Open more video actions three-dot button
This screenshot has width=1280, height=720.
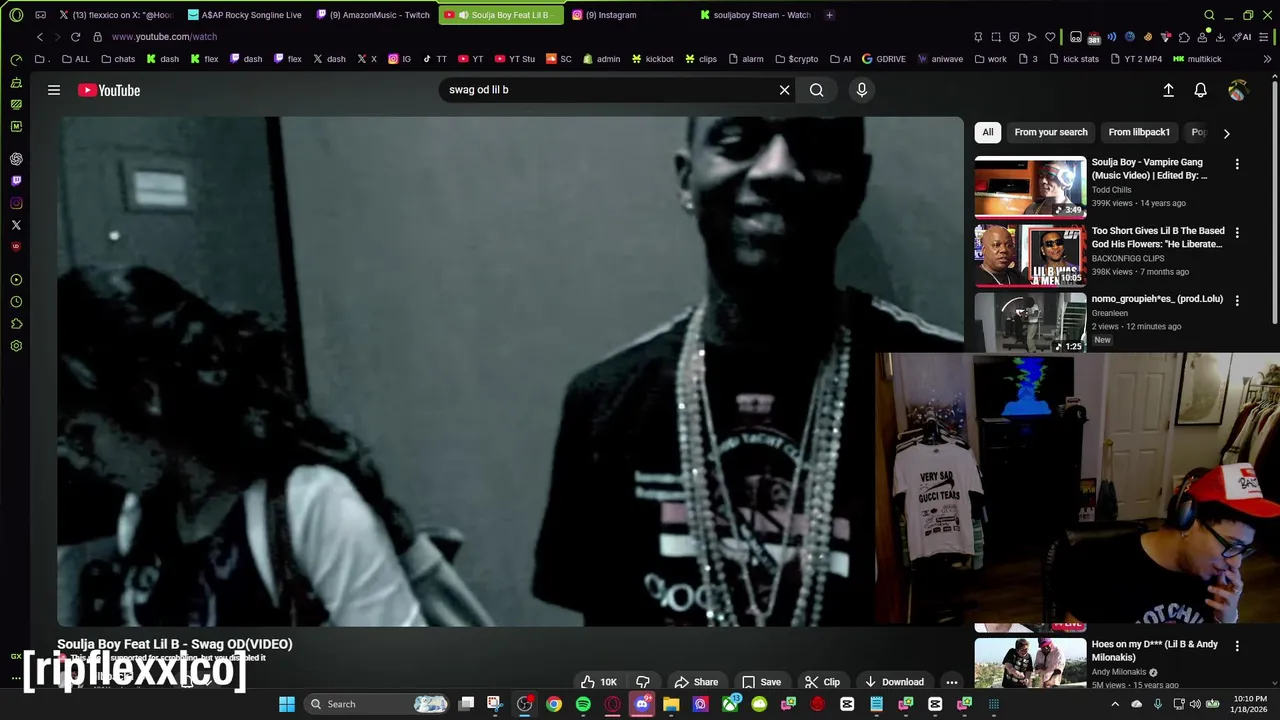[952, 682]
